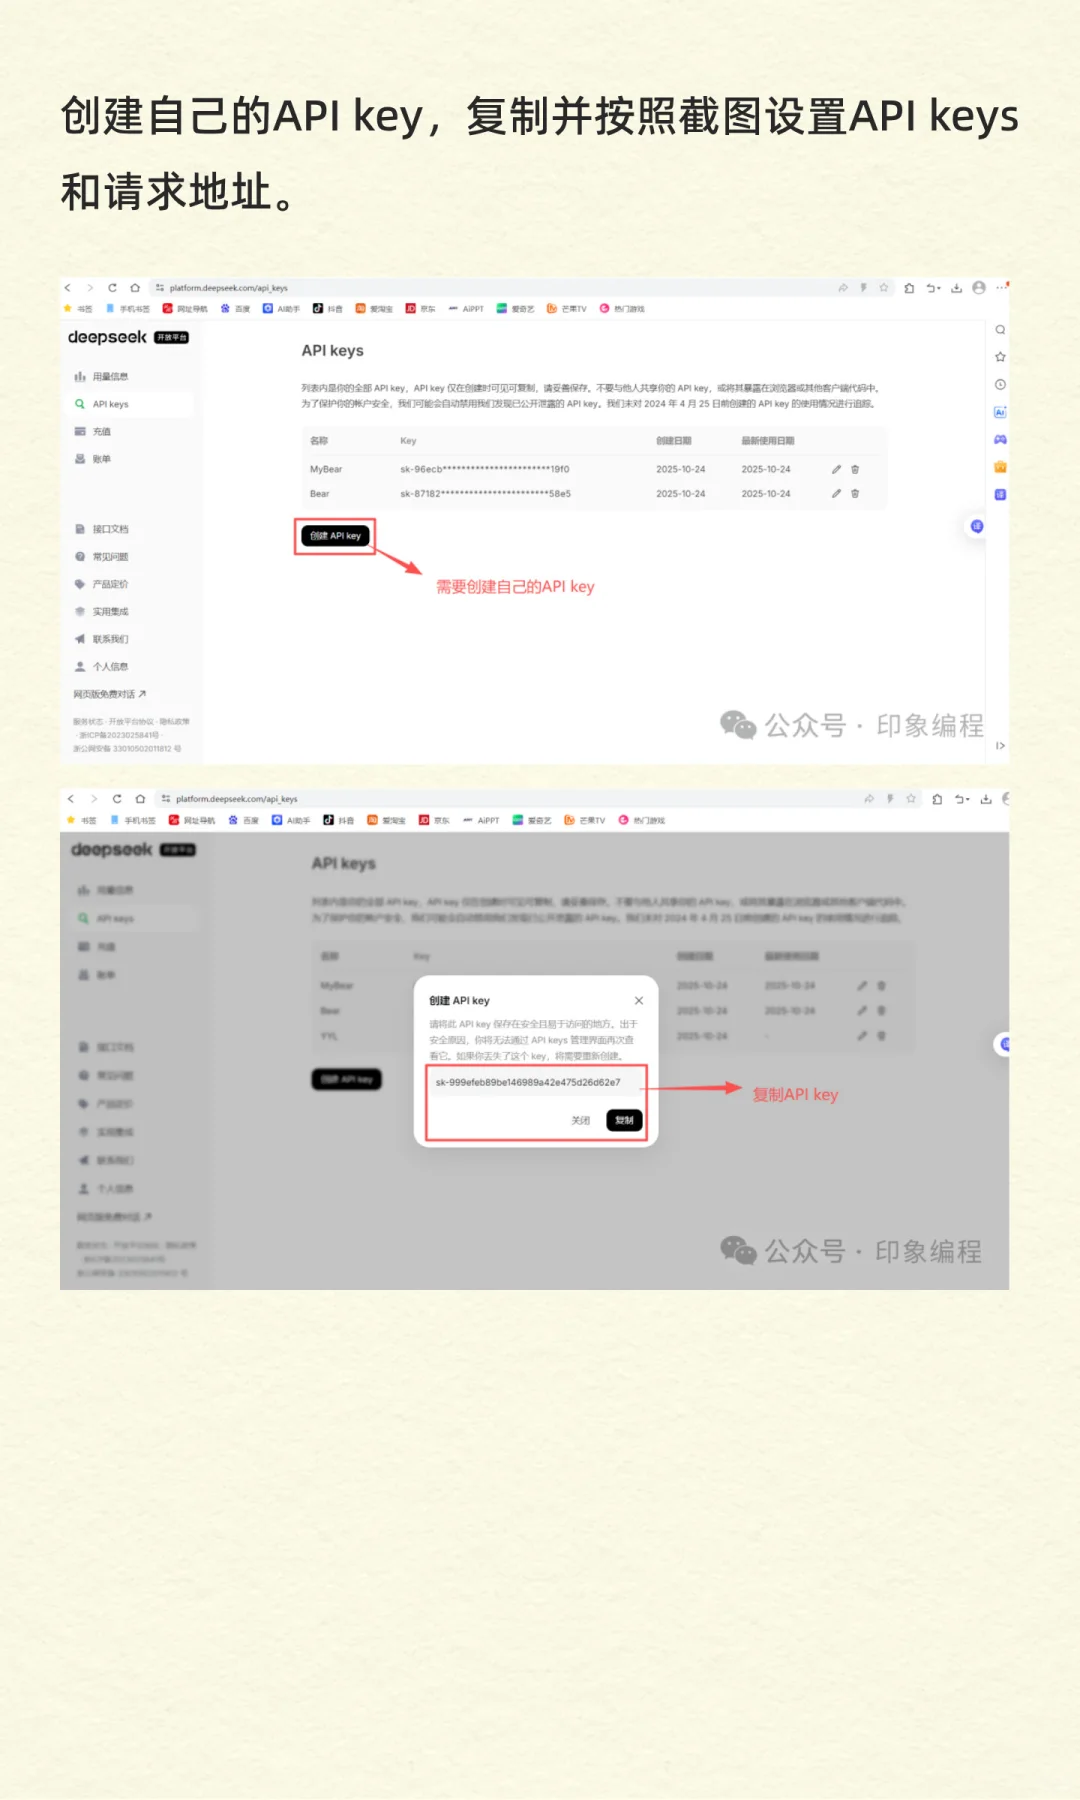Image resolution: width=1080 pixels, height=1800 pixels.
Task: Click the game controller icon in first screenshot's right sidebar
Action: [x=1000, y=440]
